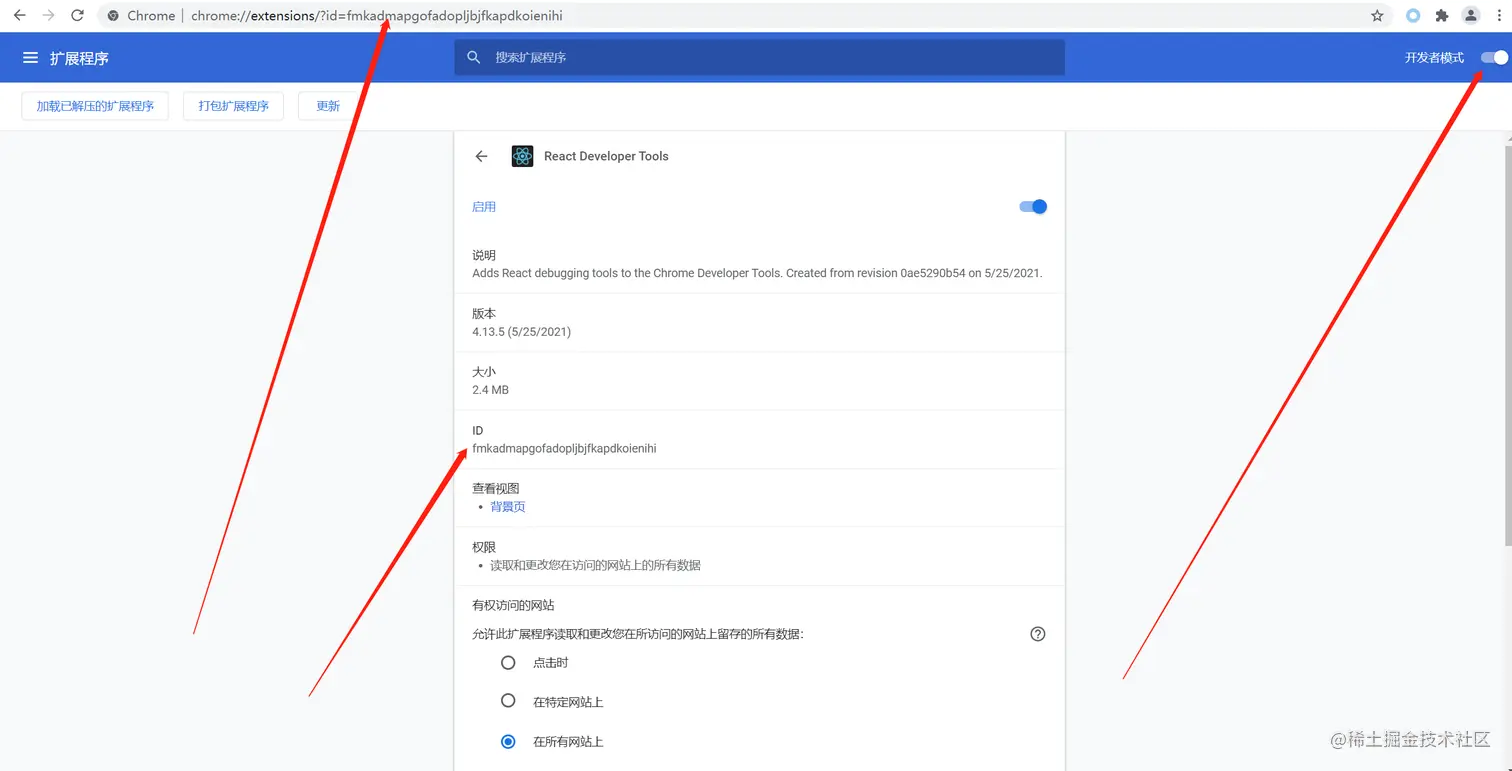Click the 权限 label
Screen dimensions: 1512x771
484,547
